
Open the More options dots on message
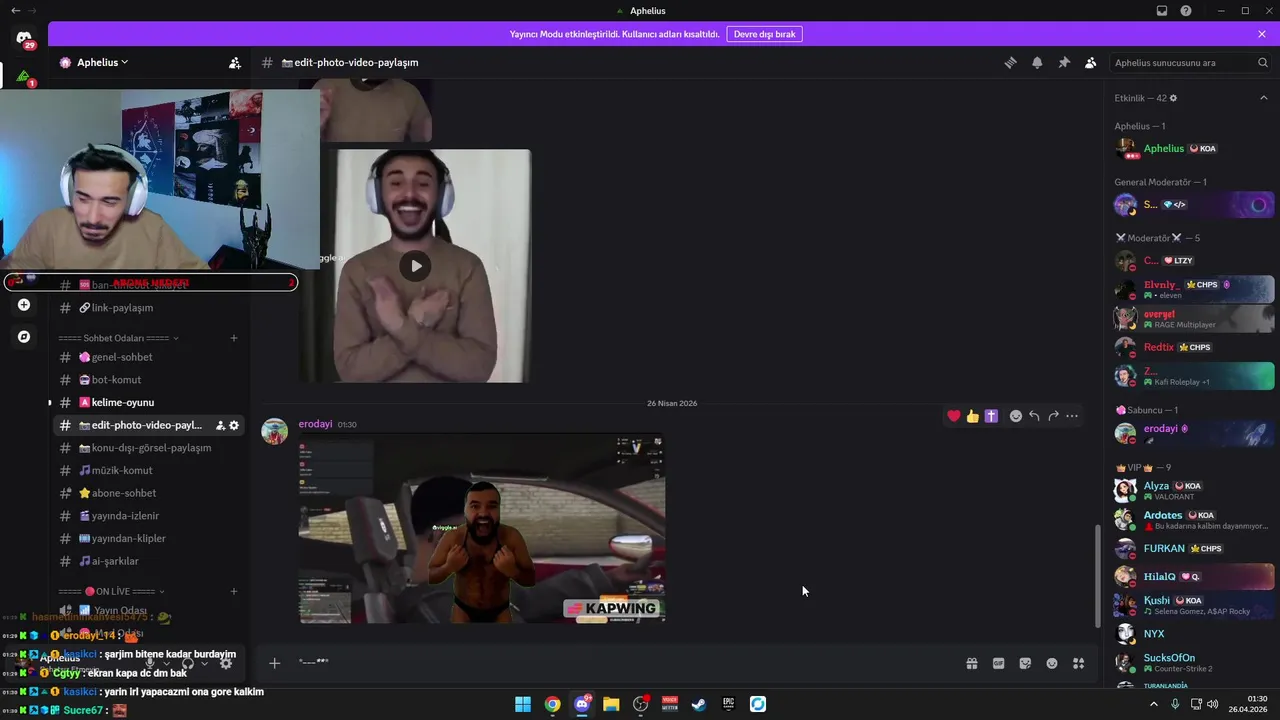[x=1072, y=416]
